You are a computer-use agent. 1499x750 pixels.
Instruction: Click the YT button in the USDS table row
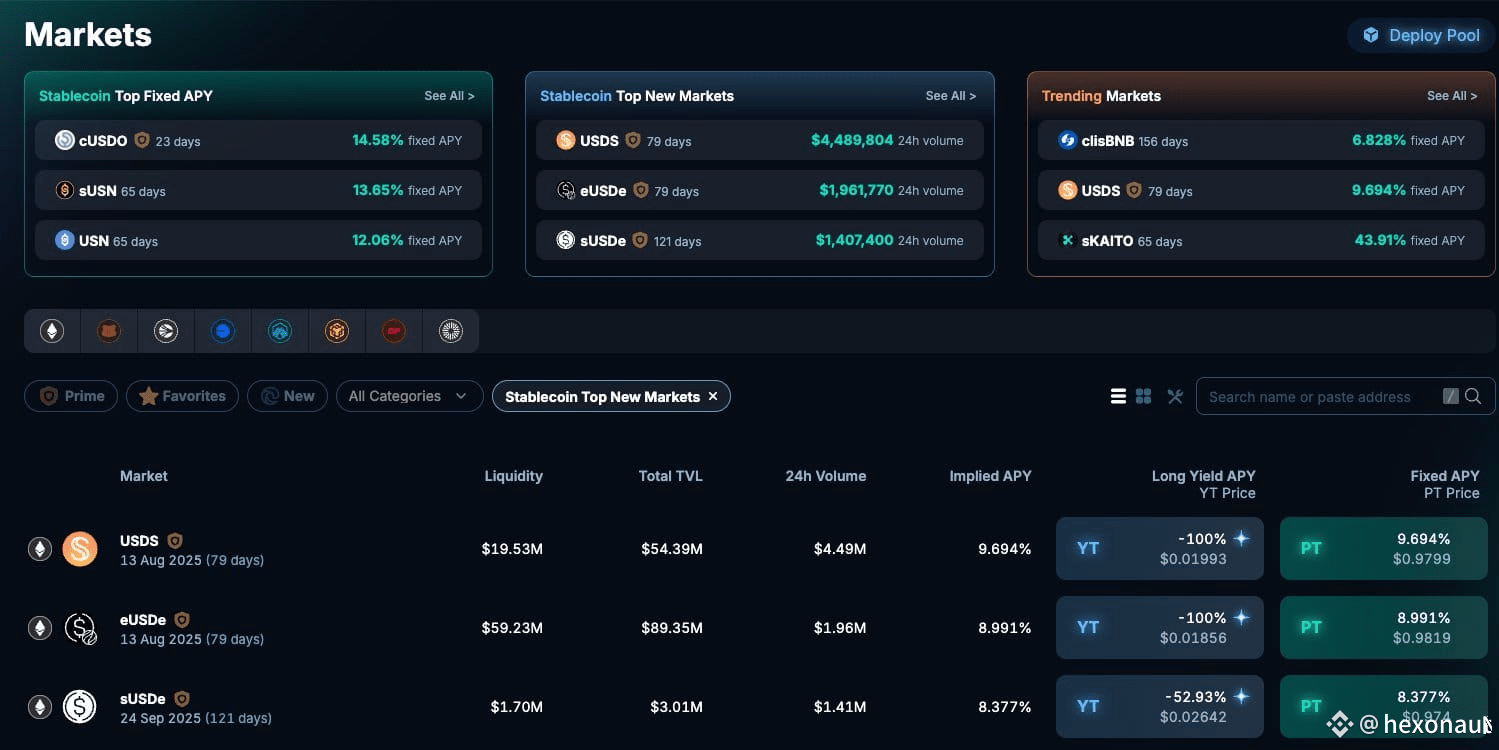pos(1160,548)
